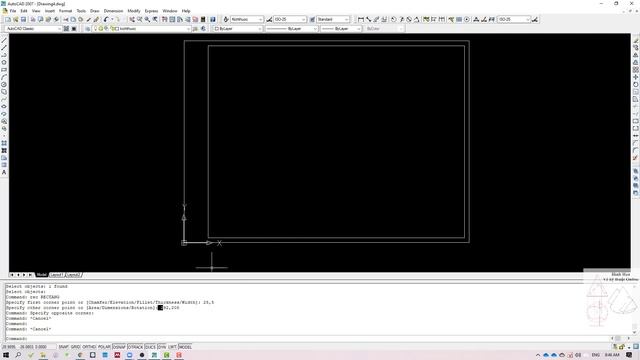Open the Dimension menu
The image size is (640, 360).
(x=113, y=11)
